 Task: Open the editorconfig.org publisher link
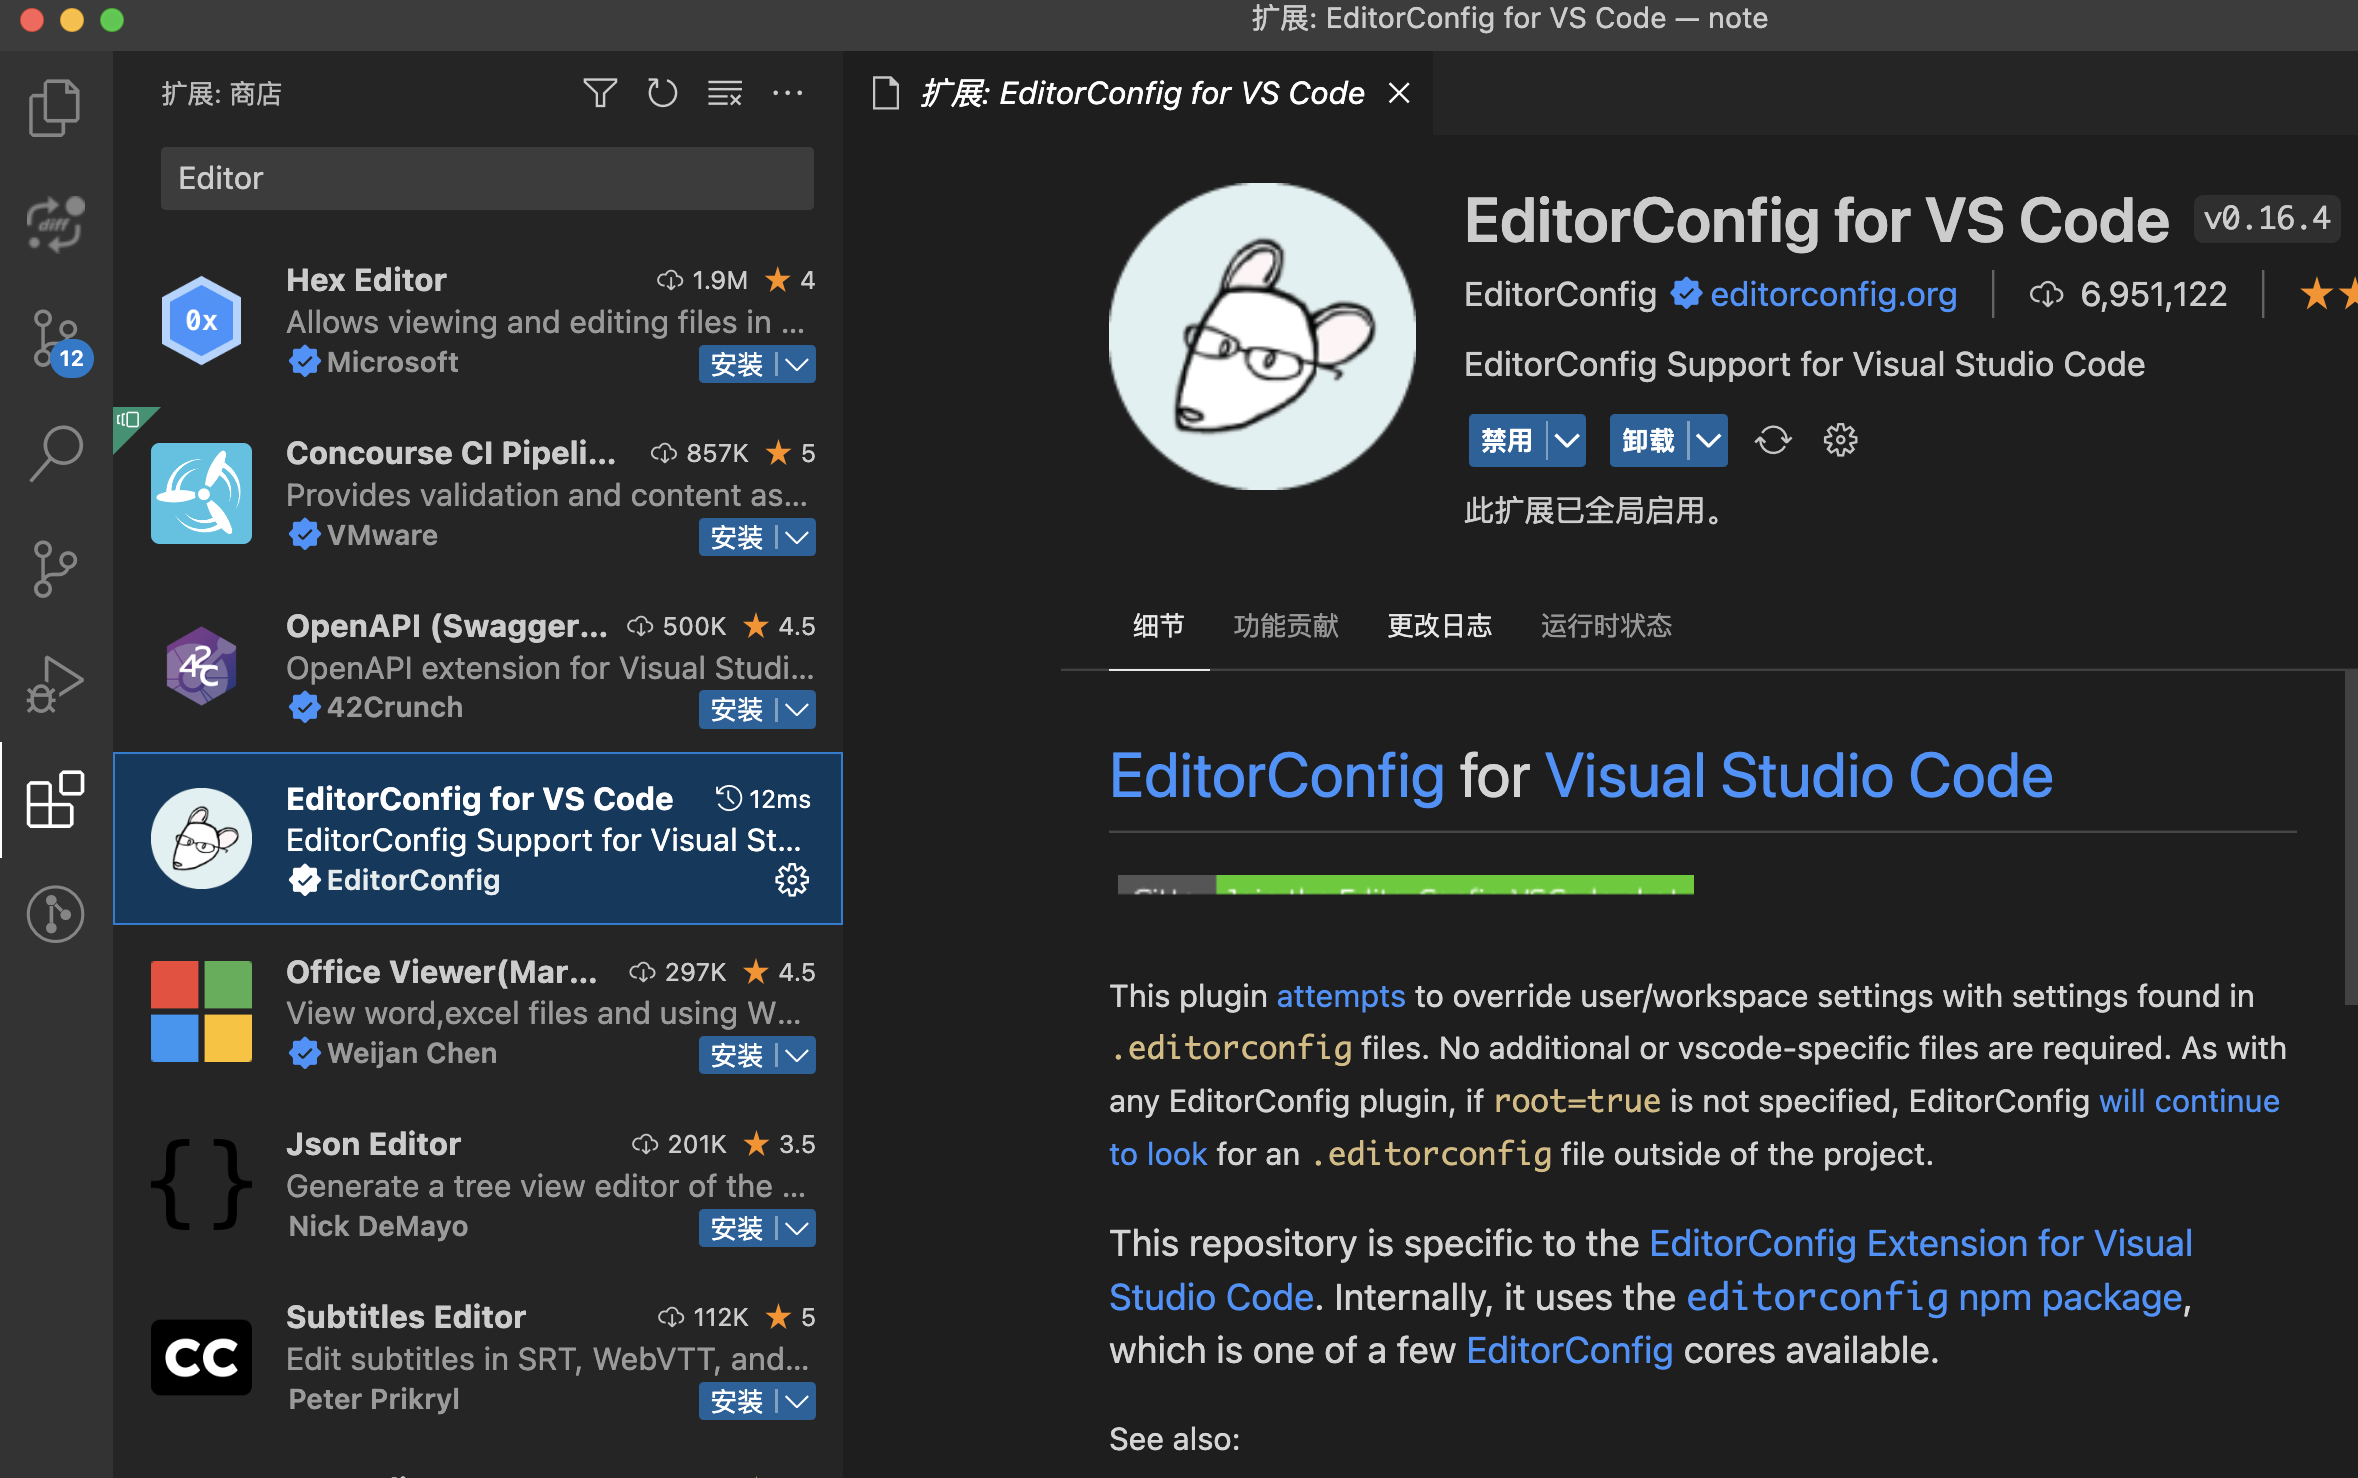point(1833,295)
